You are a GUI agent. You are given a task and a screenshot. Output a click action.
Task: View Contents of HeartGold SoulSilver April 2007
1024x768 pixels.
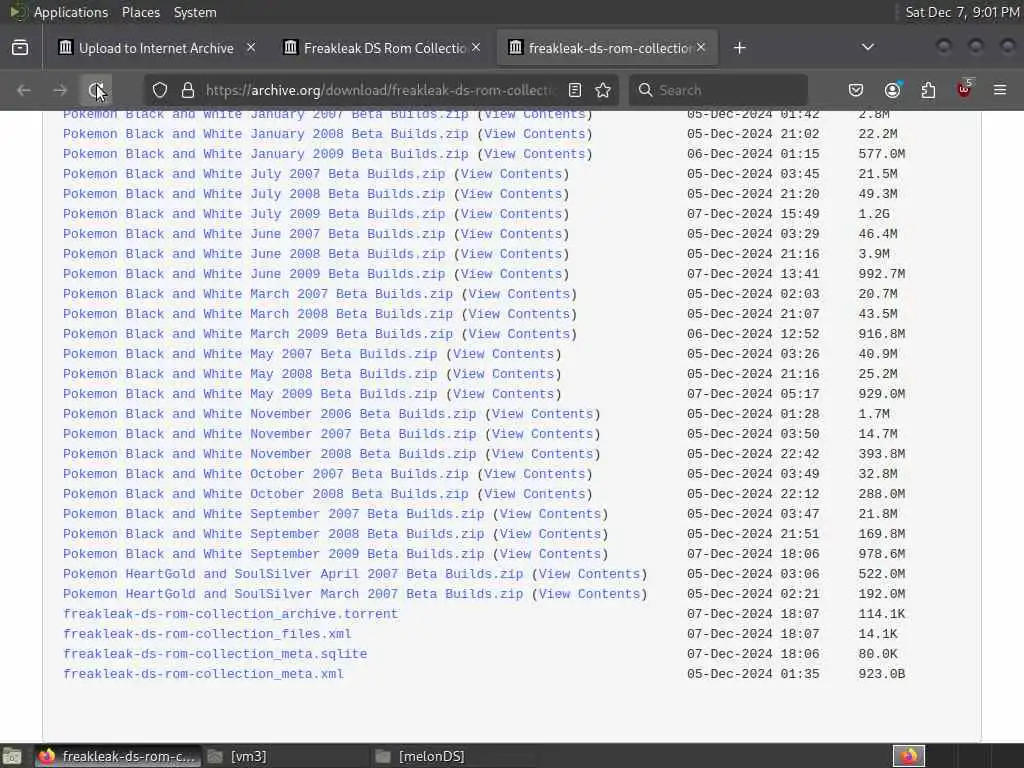(590, 574)
